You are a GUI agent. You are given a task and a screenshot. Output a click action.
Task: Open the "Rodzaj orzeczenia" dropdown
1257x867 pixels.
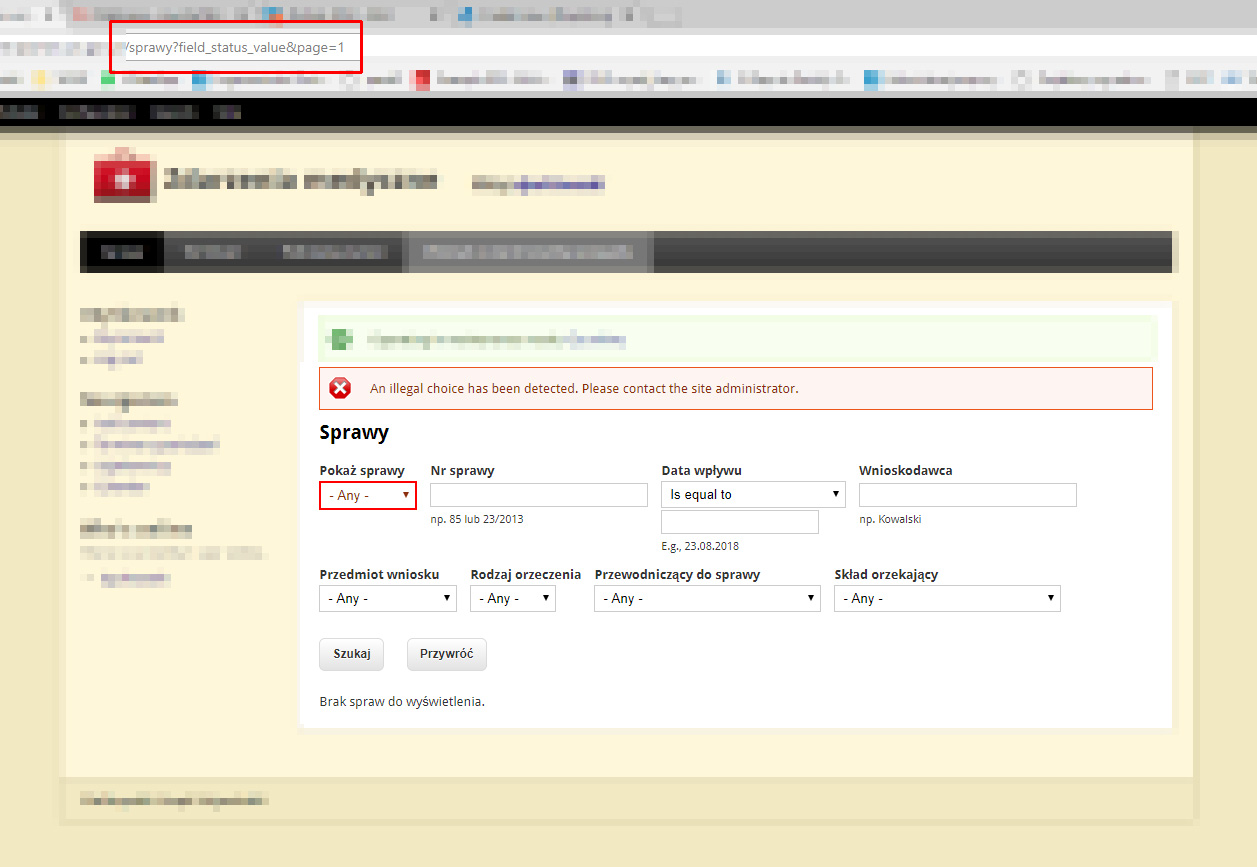tap(512, 598)
